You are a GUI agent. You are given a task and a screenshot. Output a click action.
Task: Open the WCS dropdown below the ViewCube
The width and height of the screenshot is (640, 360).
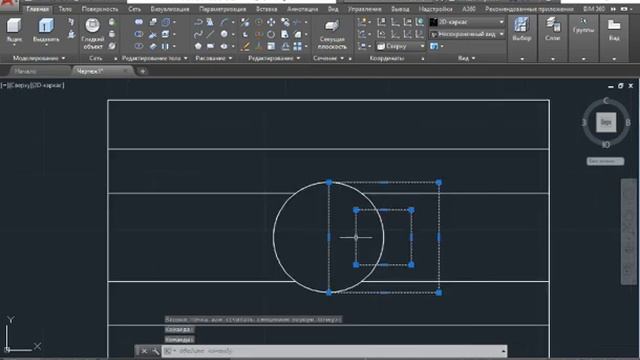(x=605, y=161)
